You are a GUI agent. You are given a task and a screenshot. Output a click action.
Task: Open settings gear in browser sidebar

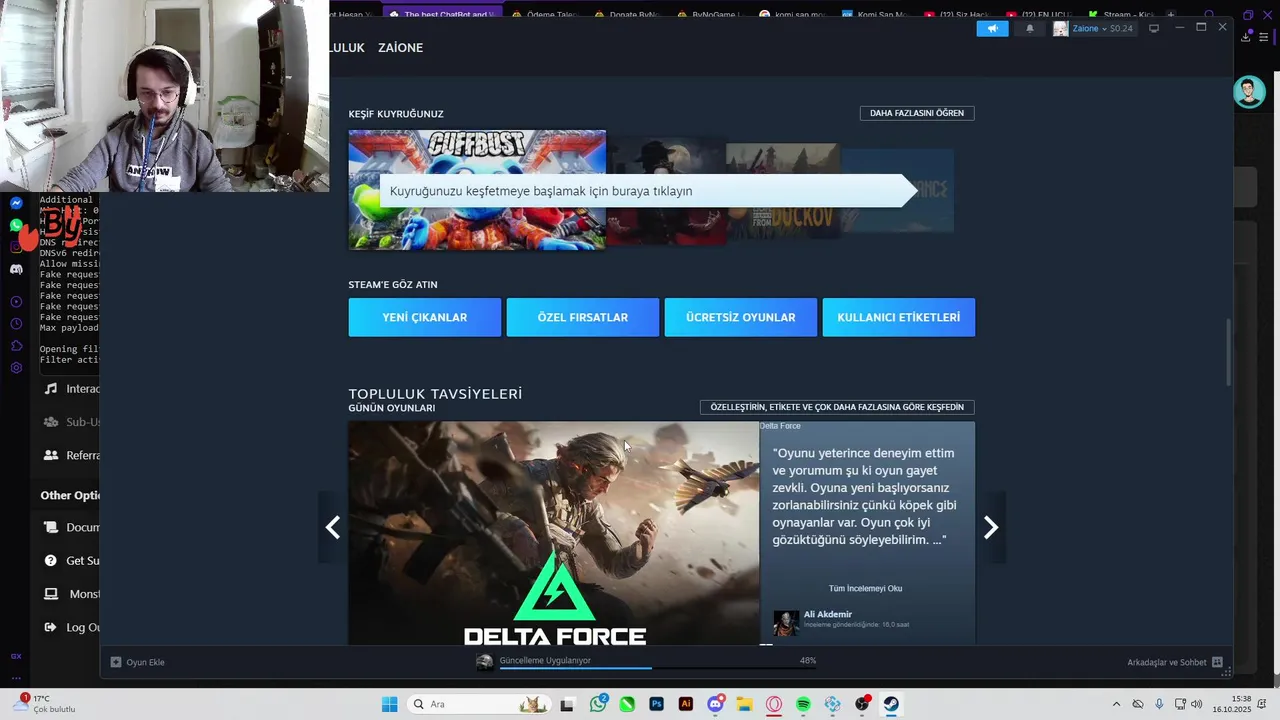coord(16,368)
